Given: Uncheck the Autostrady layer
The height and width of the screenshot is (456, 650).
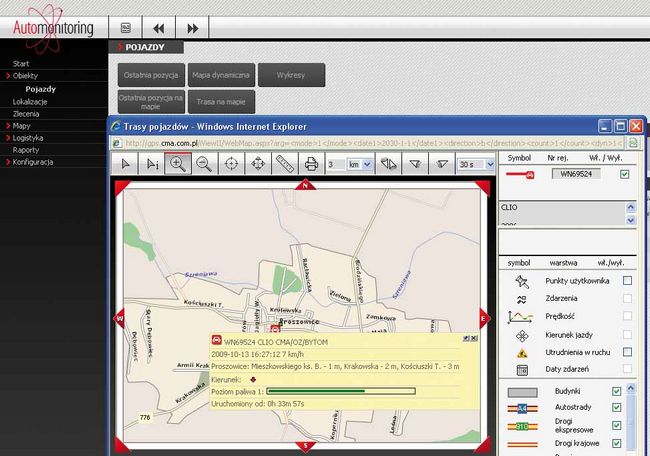Looking at the screenshot, I should (x=615, y=408).
